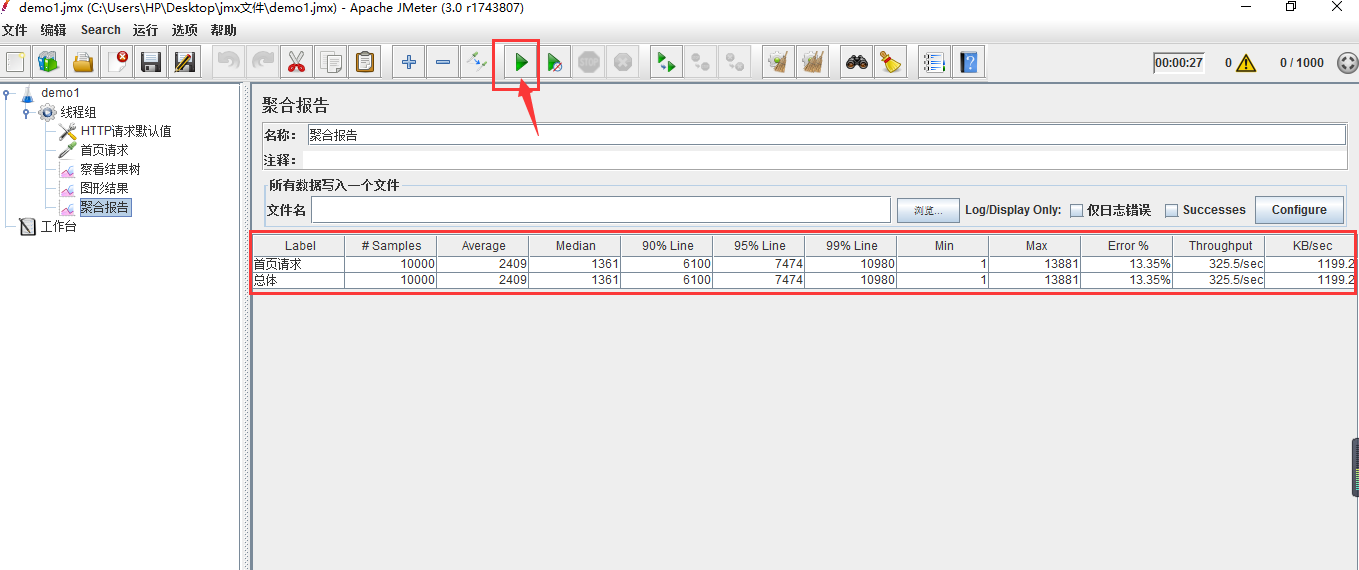The image size is (1359, 570).
Task: Collapse the 线程组 tree node
Action: (x=27, y=113)
